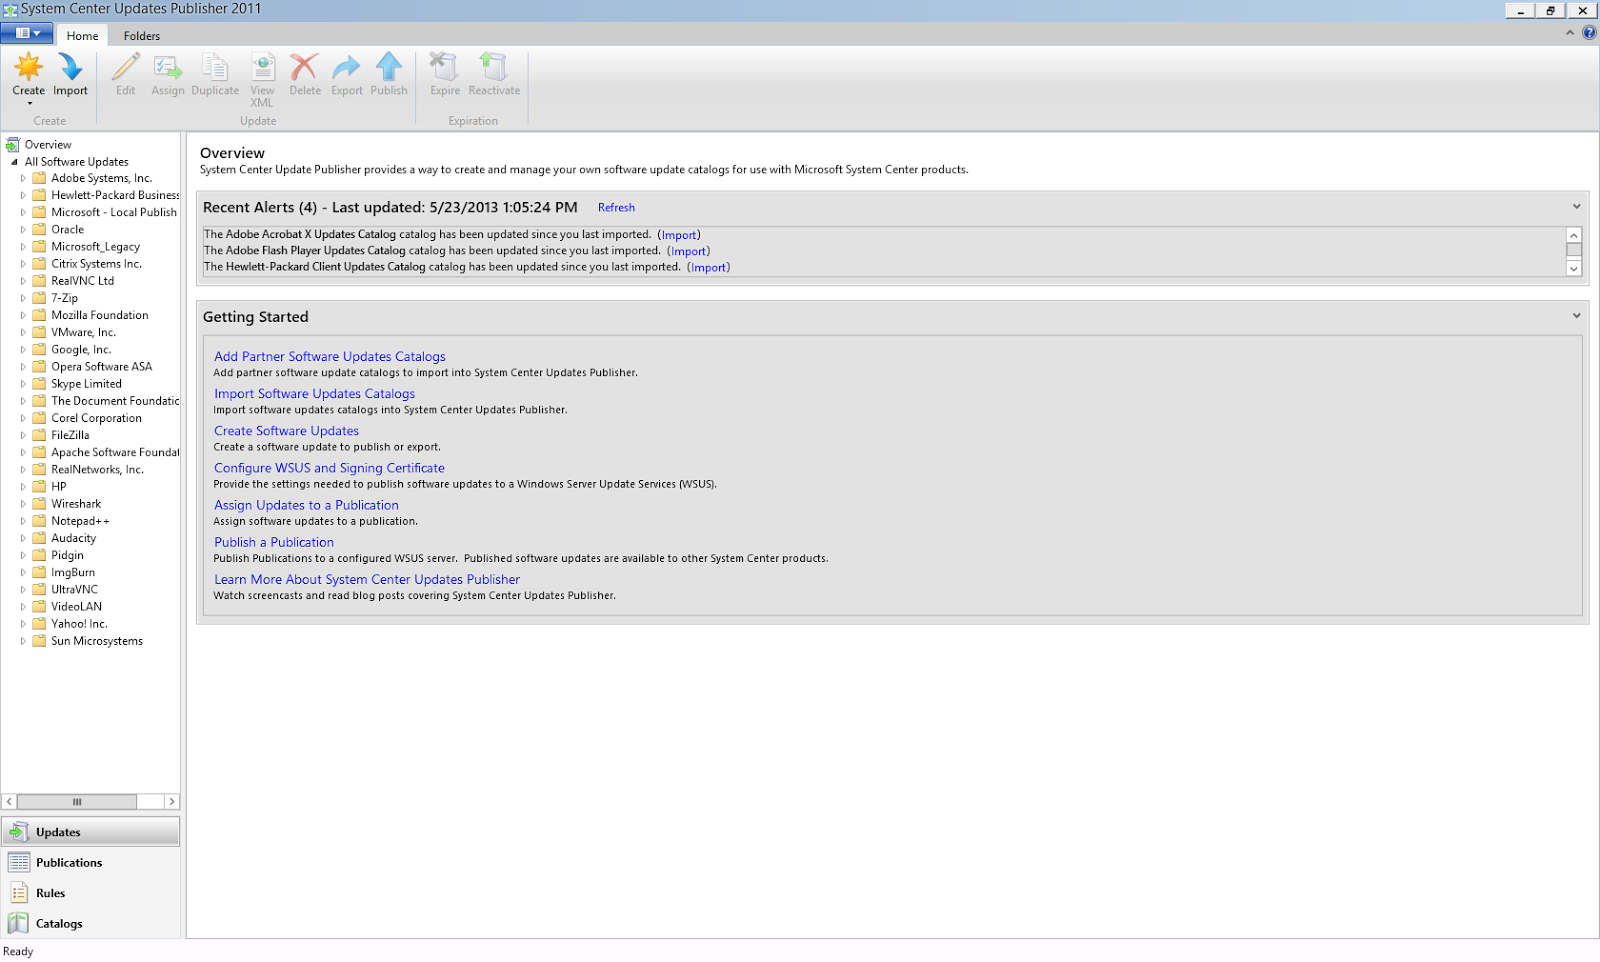Viewport: 1600px width, 962px height.
Task: Open the Rules workspace
Action: click(x=49, y=892)
